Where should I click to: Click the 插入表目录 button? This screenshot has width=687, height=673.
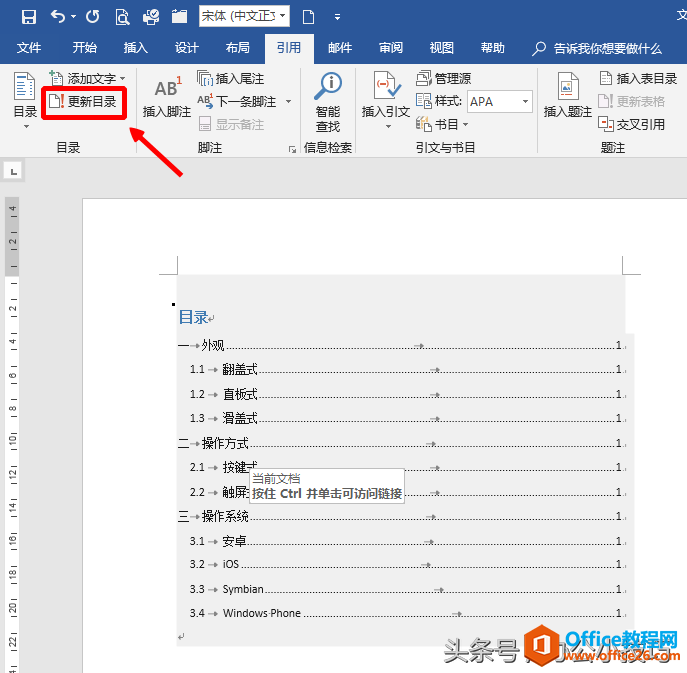point(638,78)
